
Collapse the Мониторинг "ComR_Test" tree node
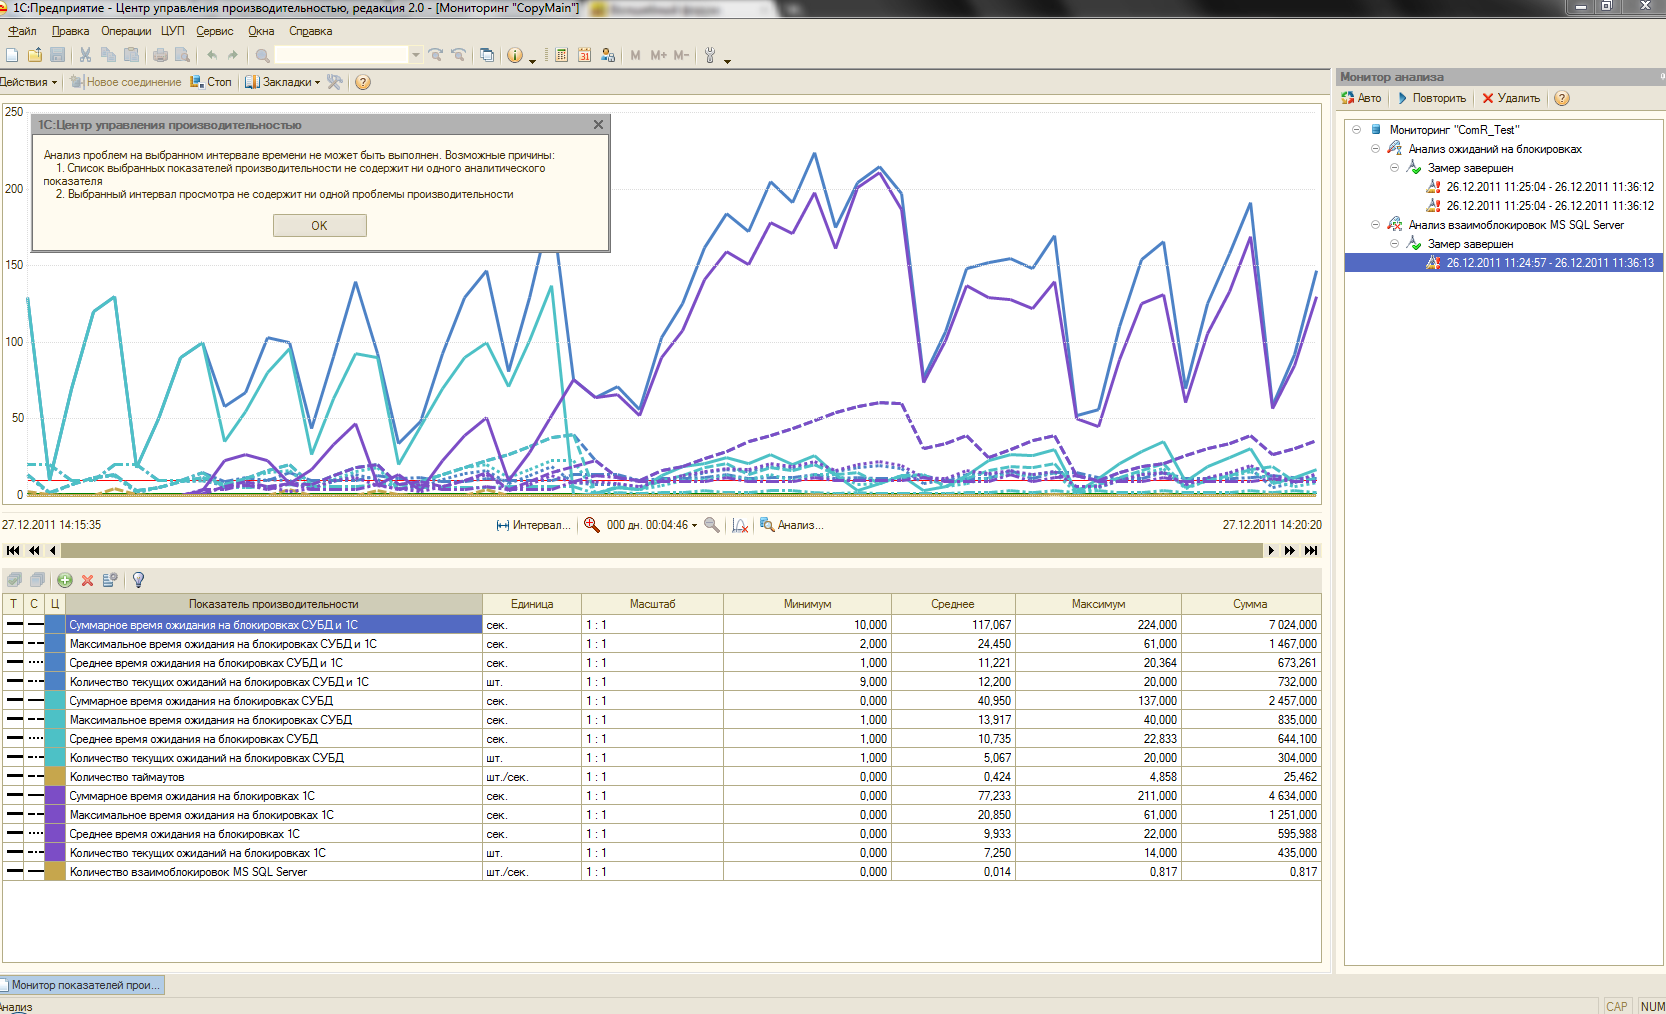tap(1356, 130)
